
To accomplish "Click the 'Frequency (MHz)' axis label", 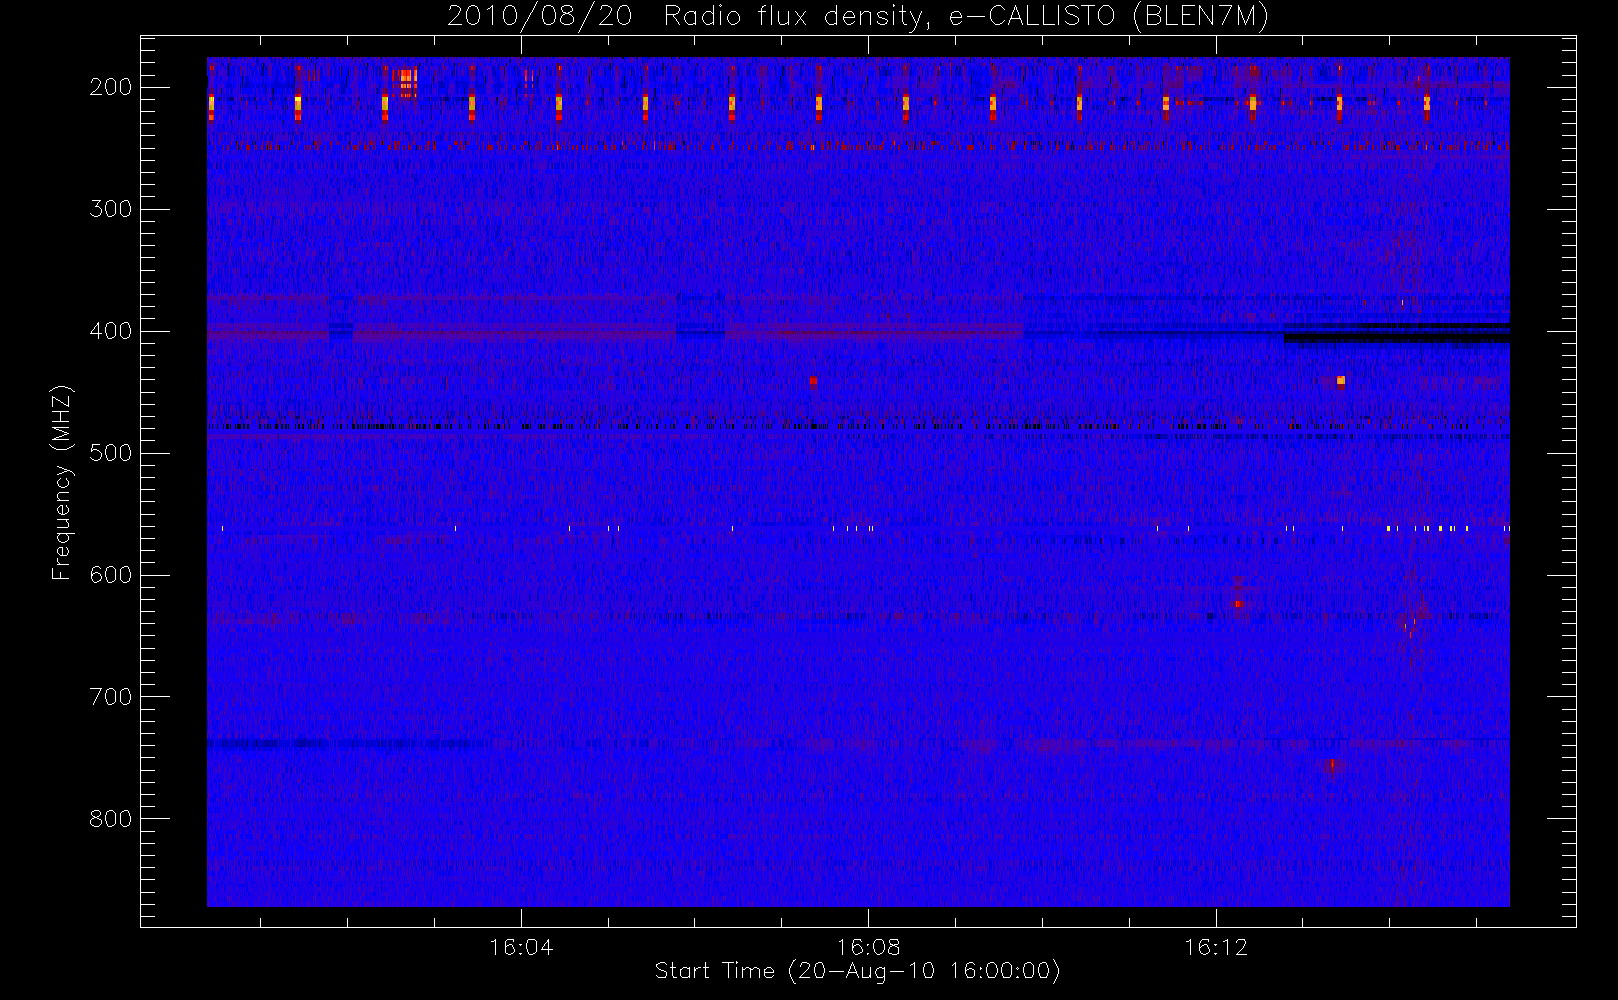I will 62,483.
